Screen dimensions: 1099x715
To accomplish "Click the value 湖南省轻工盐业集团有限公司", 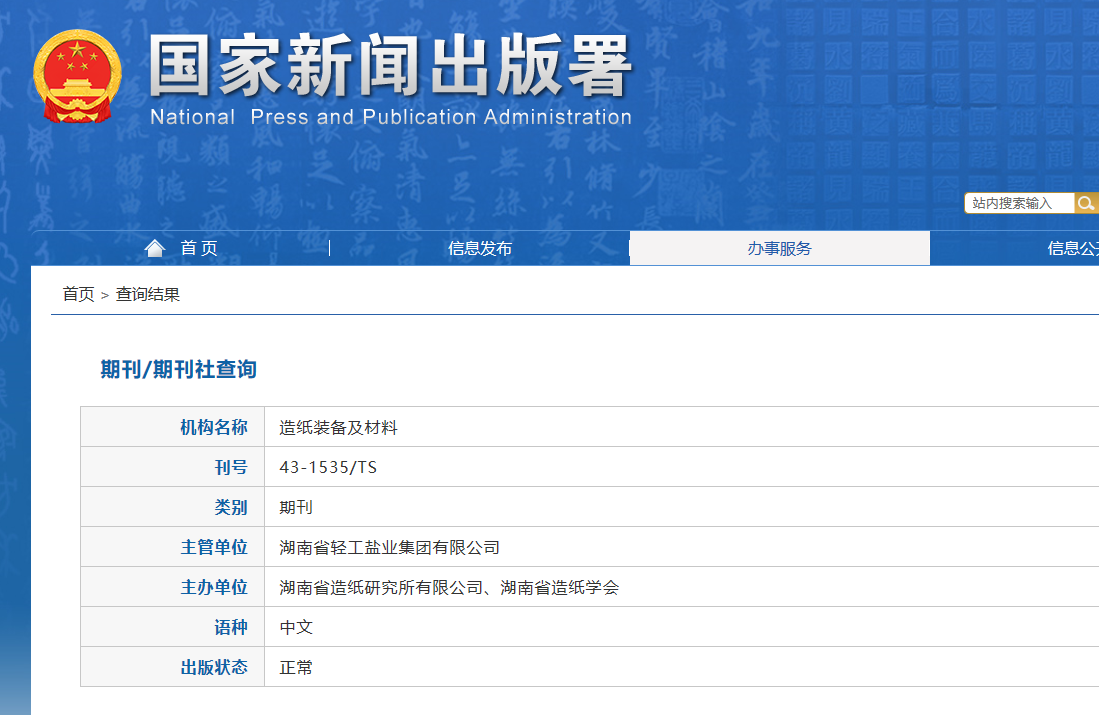I will [x=389, y=547].
